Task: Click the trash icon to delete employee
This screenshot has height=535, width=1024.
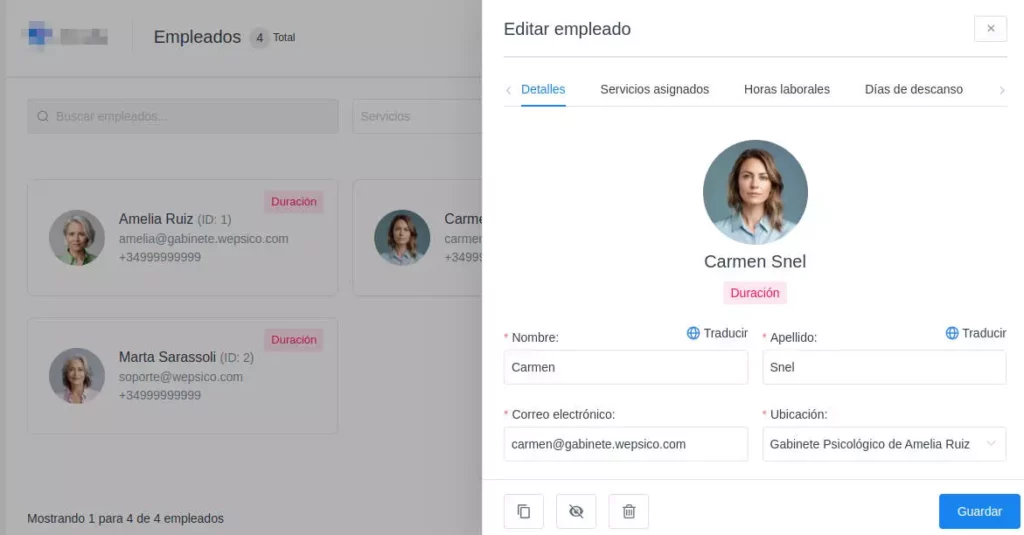Action: [x=628, y=511]
